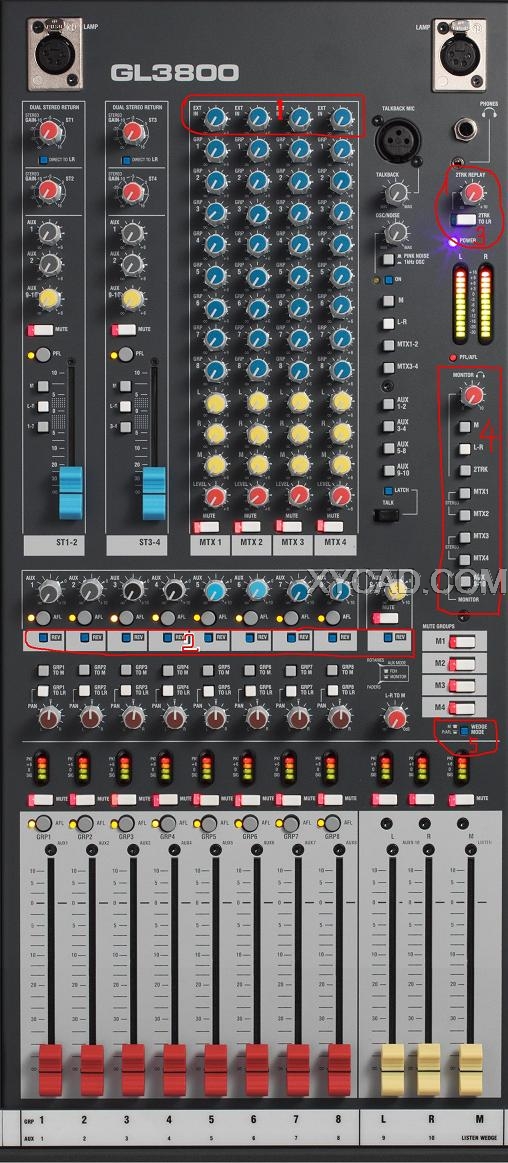Turn the MTX 2 red level knob
The height and width of the screenshot is (1163, 508).
coord(257,495)
